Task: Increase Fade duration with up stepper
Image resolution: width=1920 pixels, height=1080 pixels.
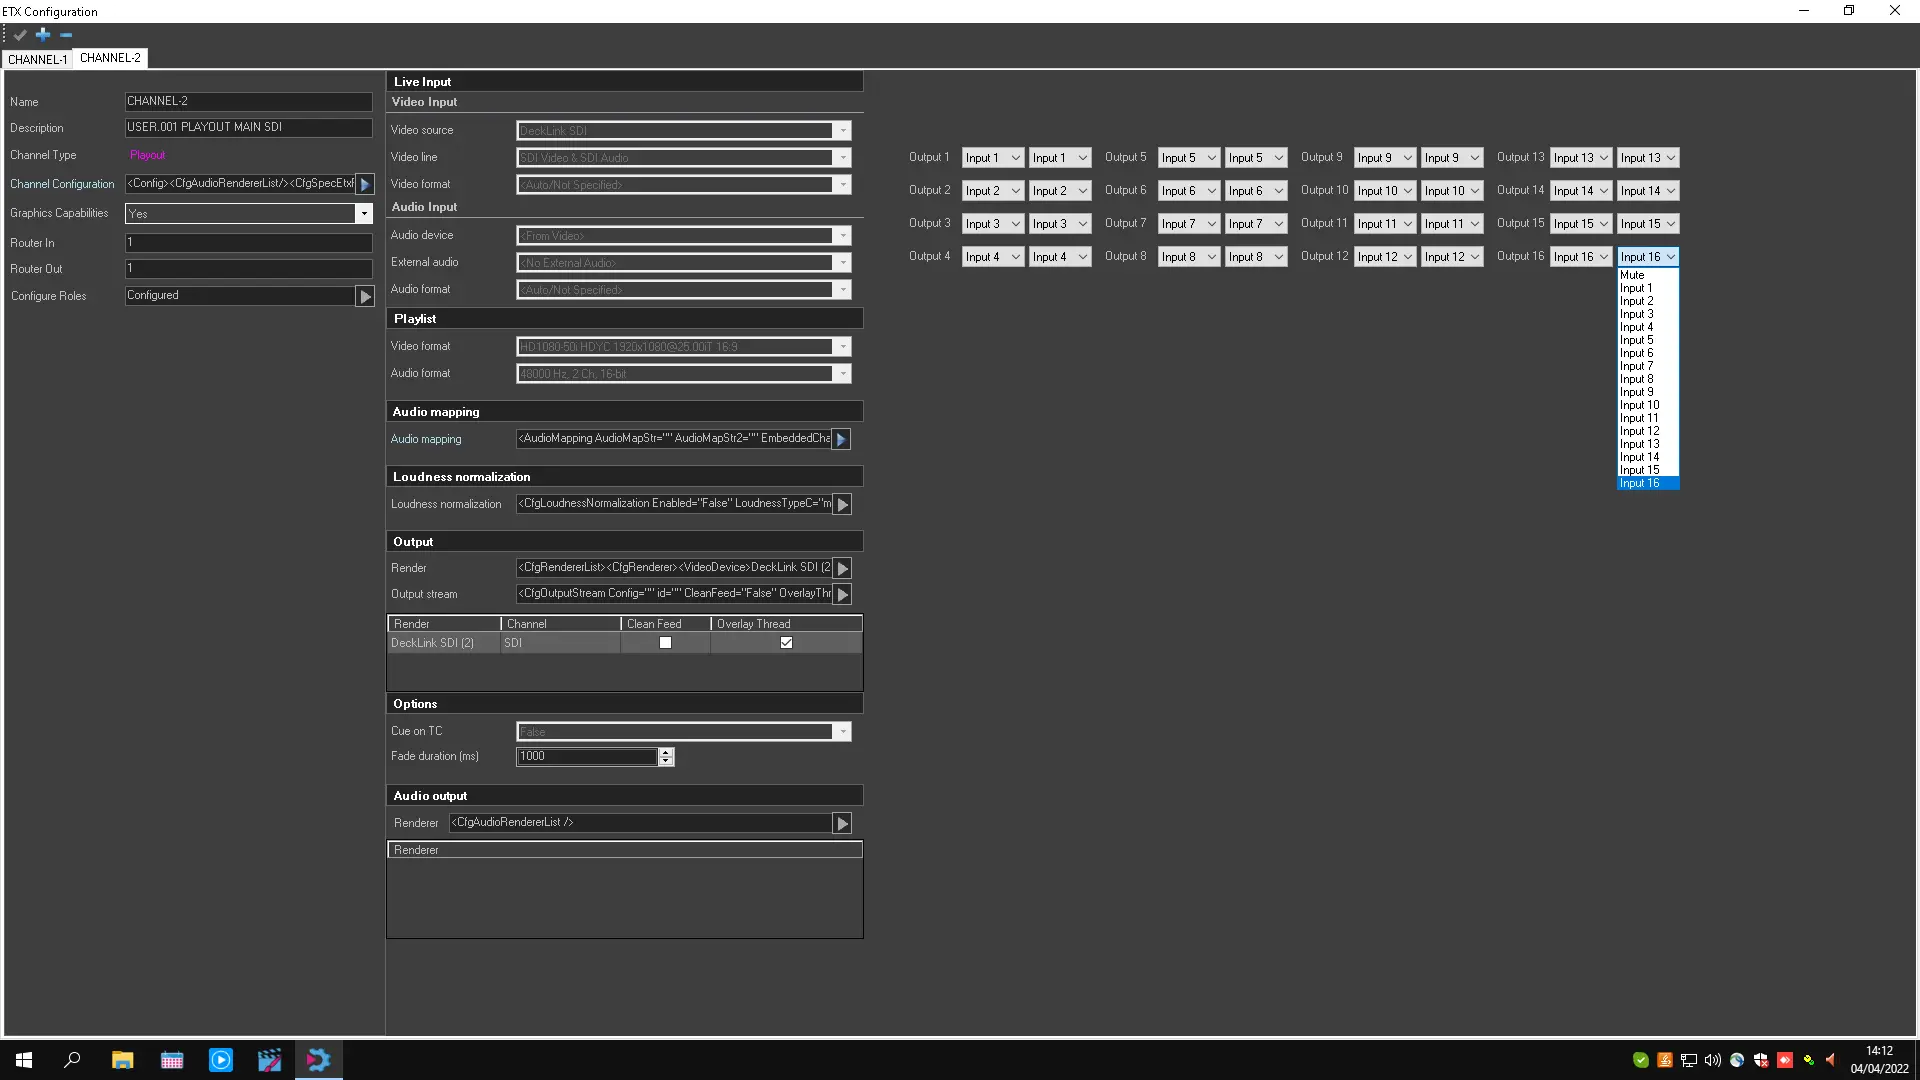Action: (666, 752)
